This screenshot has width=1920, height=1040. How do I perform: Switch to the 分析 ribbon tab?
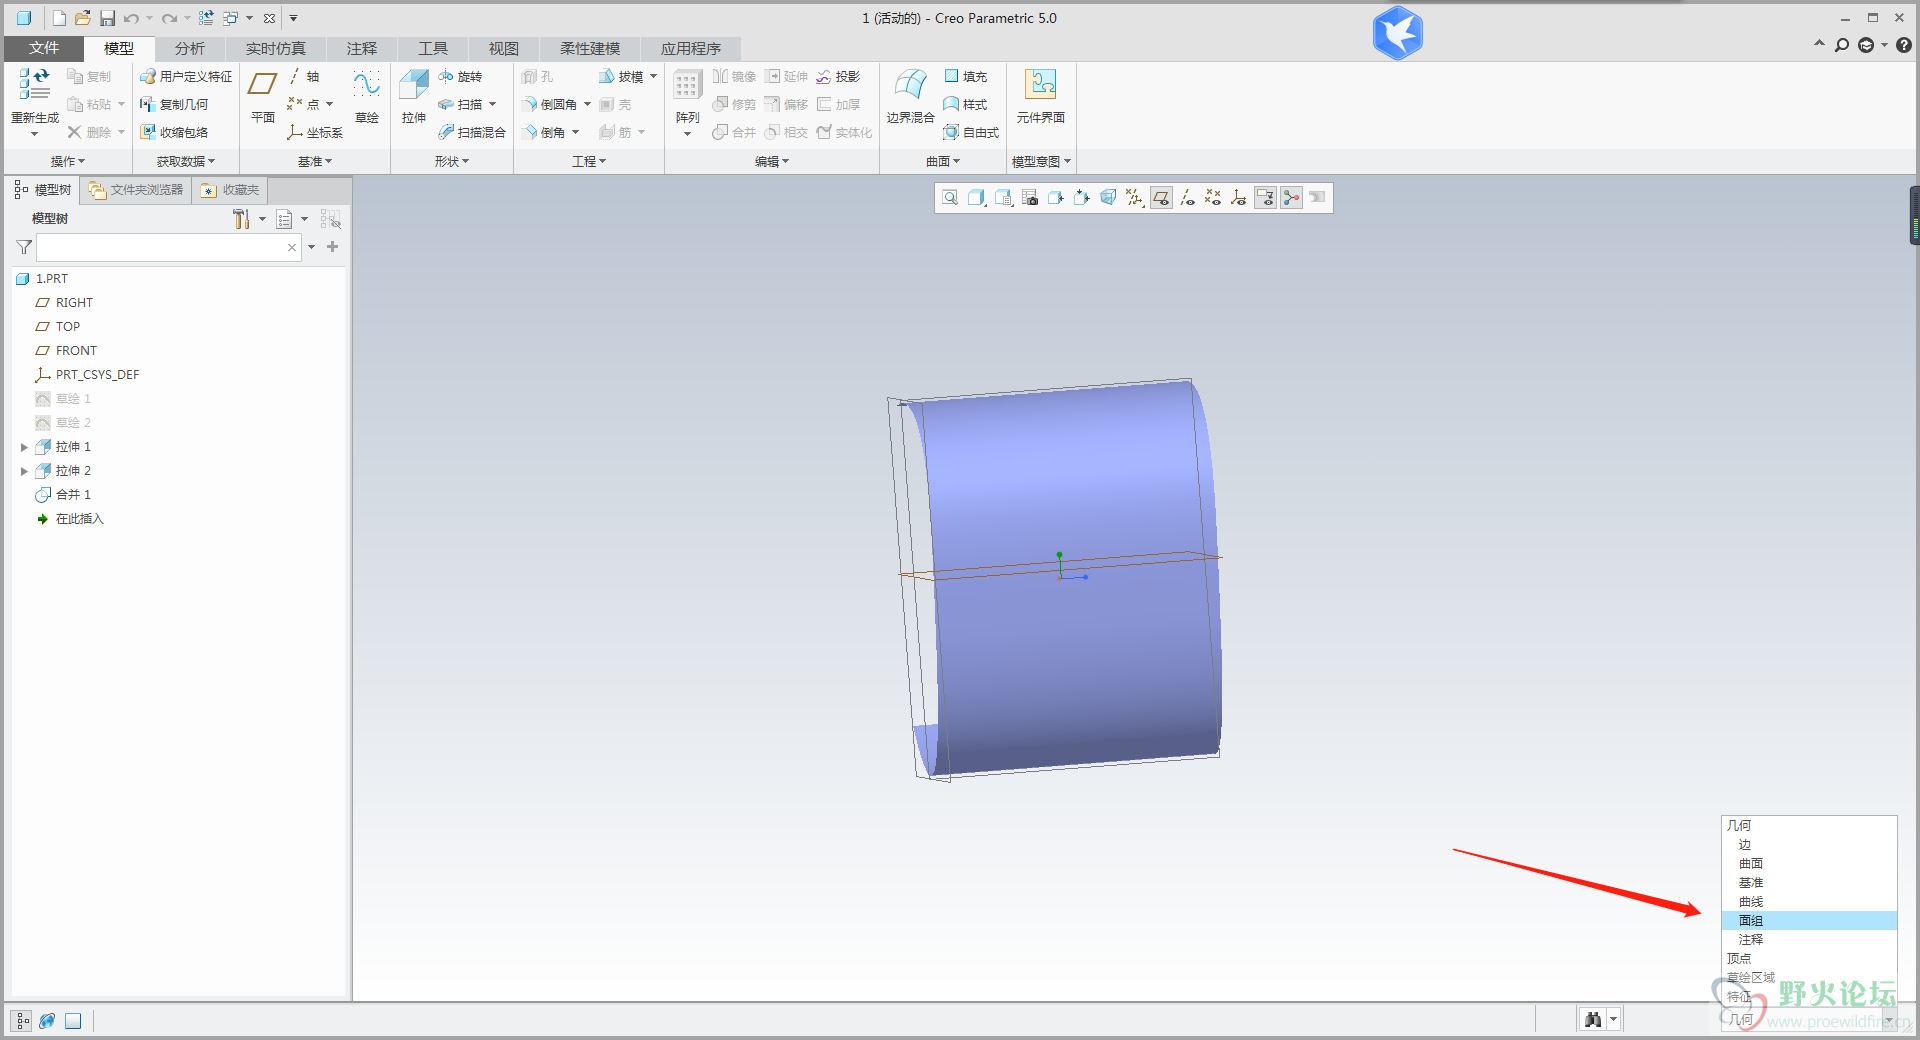click(x=189, y=48)
